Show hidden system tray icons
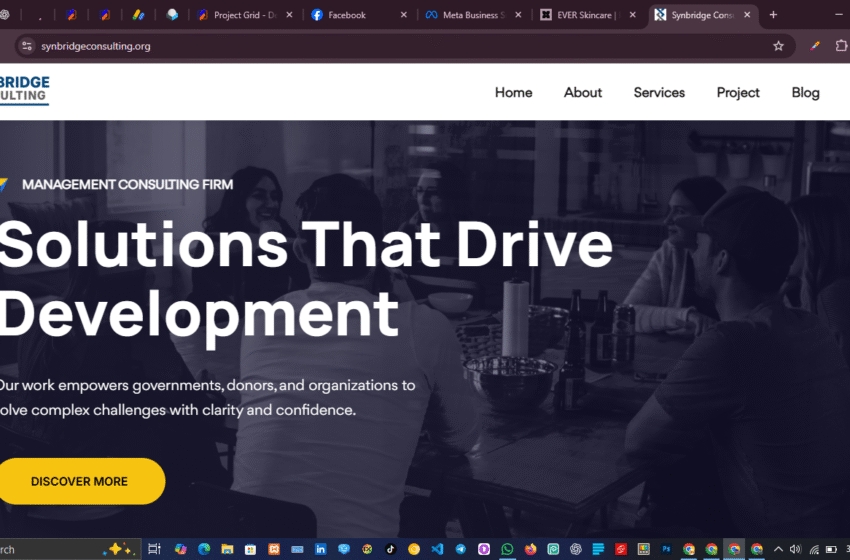Image resolution: width=850 pixels, height=560 pixels. [x=778, y=549]
